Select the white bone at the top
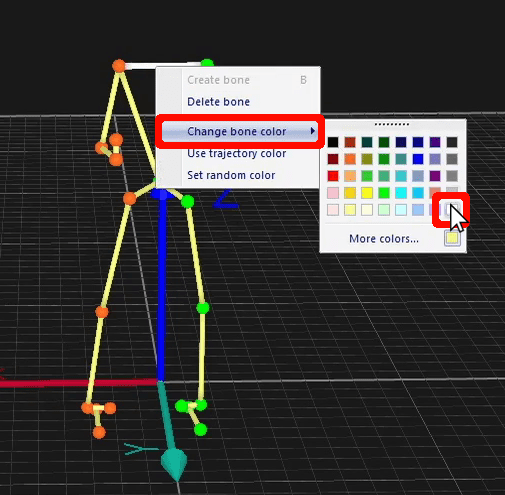 (x=163, y=65)
